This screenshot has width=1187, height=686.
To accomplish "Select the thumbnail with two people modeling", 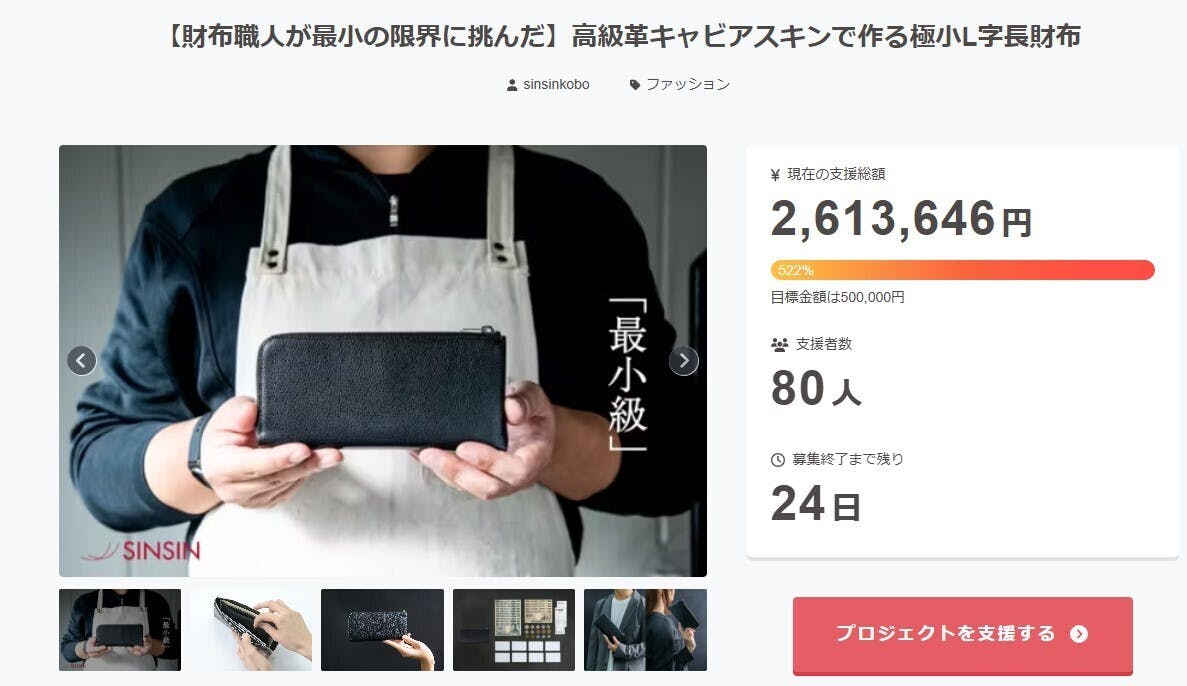I will pos(645,630).
